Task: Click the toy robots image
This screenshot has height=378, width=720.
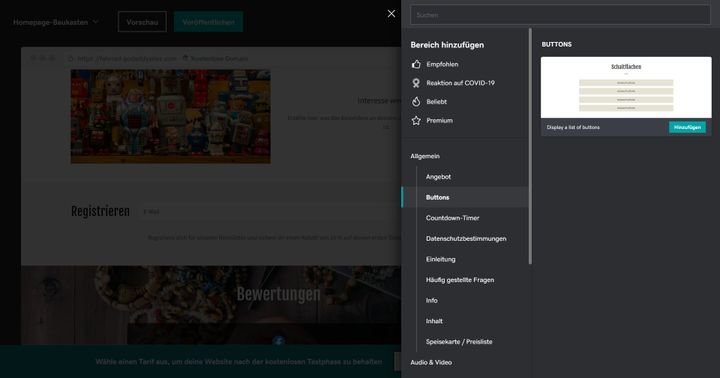Action: pyautogui.click(x=170, y=116)
